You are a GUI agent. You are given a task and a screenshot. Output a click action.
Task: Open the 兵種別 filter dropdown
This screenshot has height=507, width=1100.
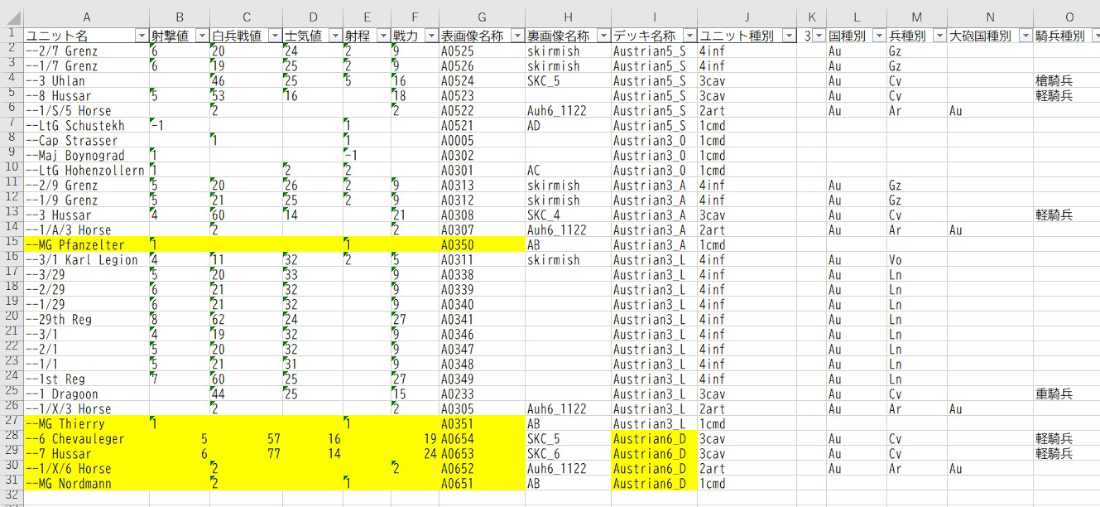point(937,36)
